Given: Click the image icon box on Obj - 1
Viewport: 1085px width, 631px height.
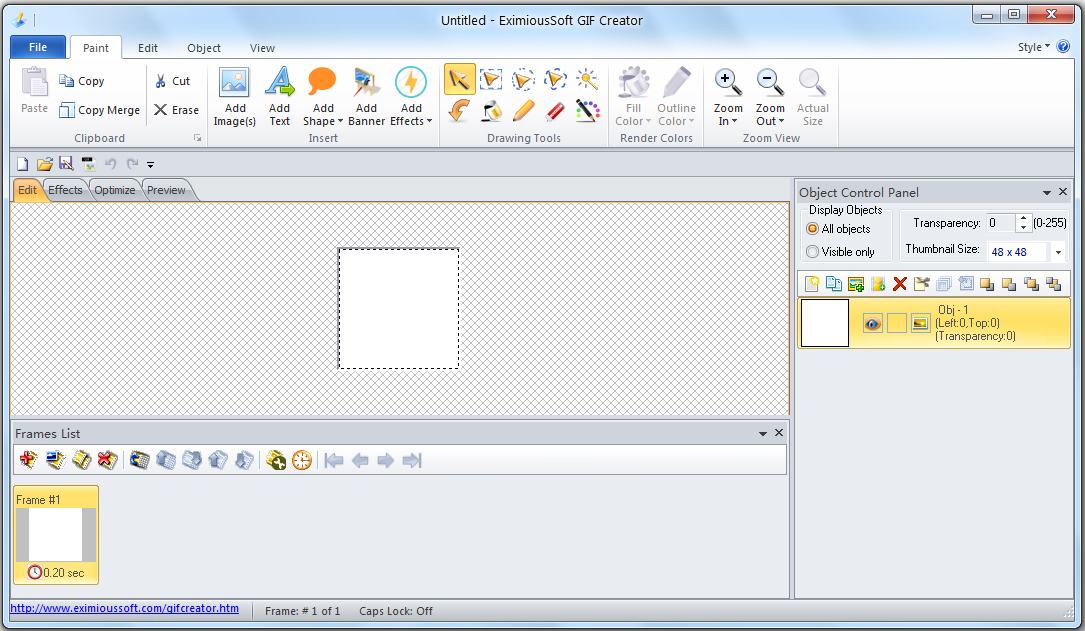Looking at the screenshot, I should pyautogui.click(x=920, y=323).
